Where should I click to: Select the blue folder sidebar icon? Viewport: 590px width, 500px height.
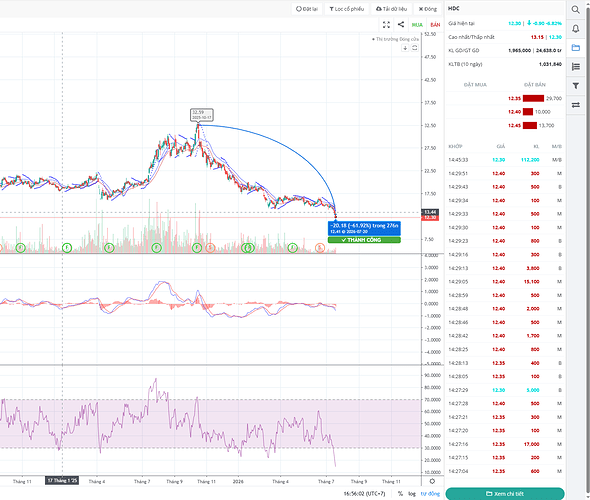pyautogui.click(x=575, y=47)
